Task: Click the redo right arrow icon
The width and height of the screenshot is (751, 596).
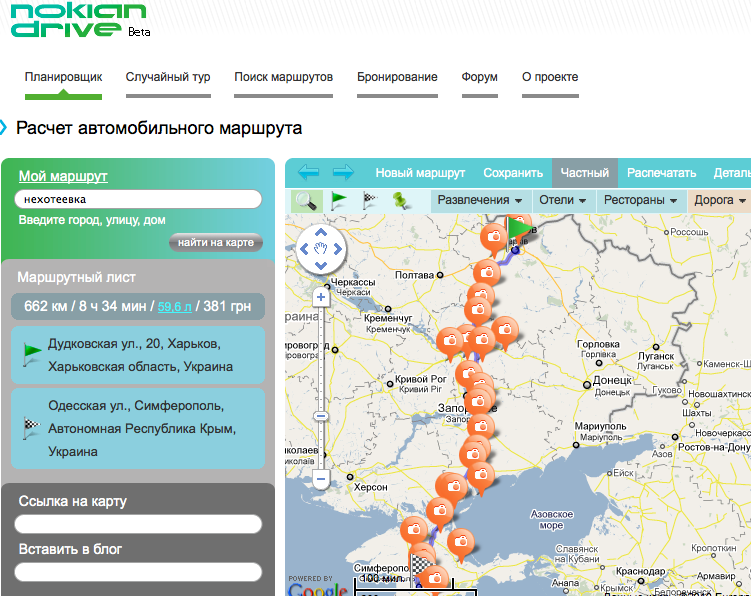Action: 343,172
